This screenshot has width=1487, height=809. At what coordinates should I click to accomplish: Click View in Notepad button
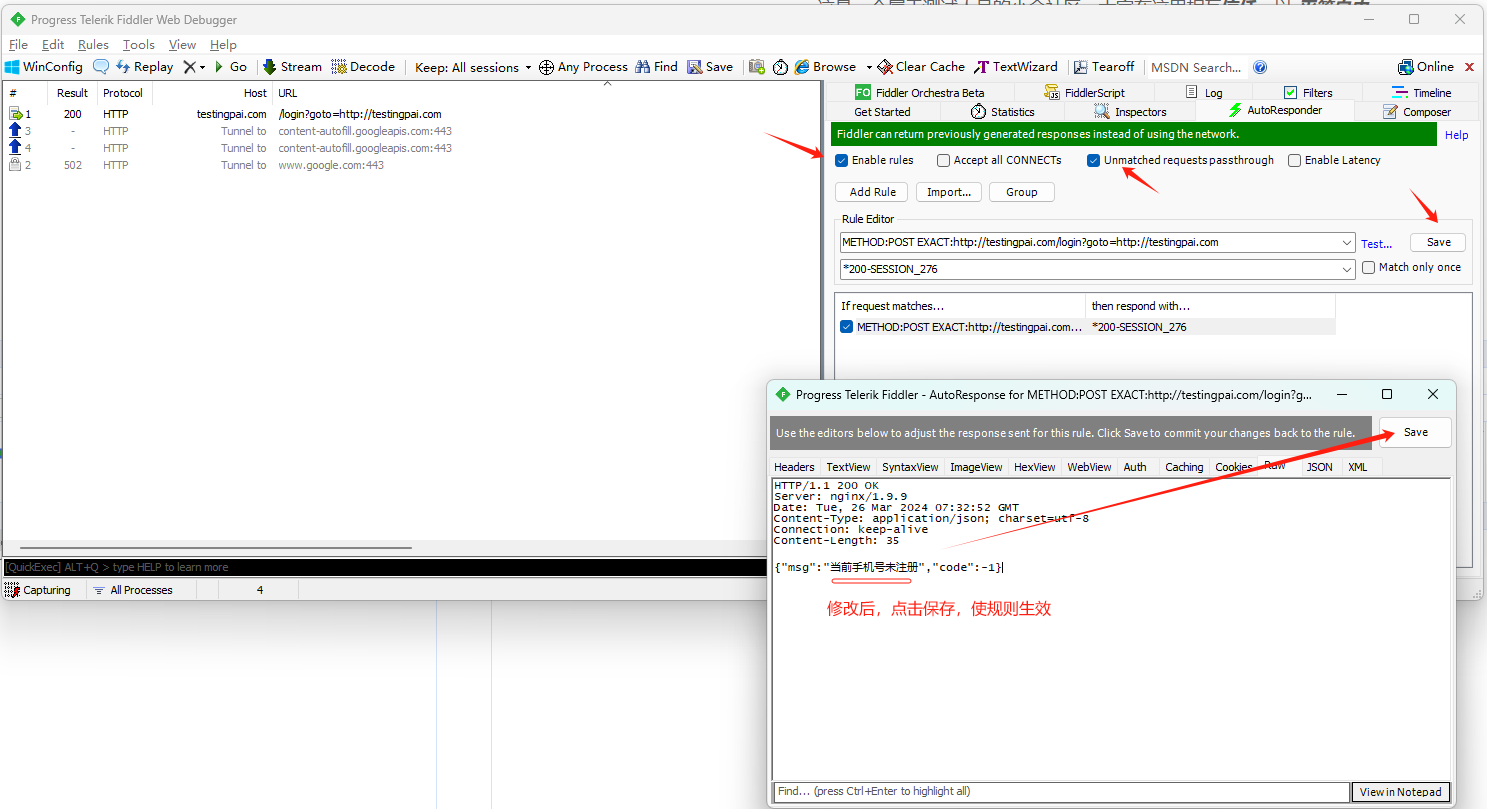(x=1400, y=792)
